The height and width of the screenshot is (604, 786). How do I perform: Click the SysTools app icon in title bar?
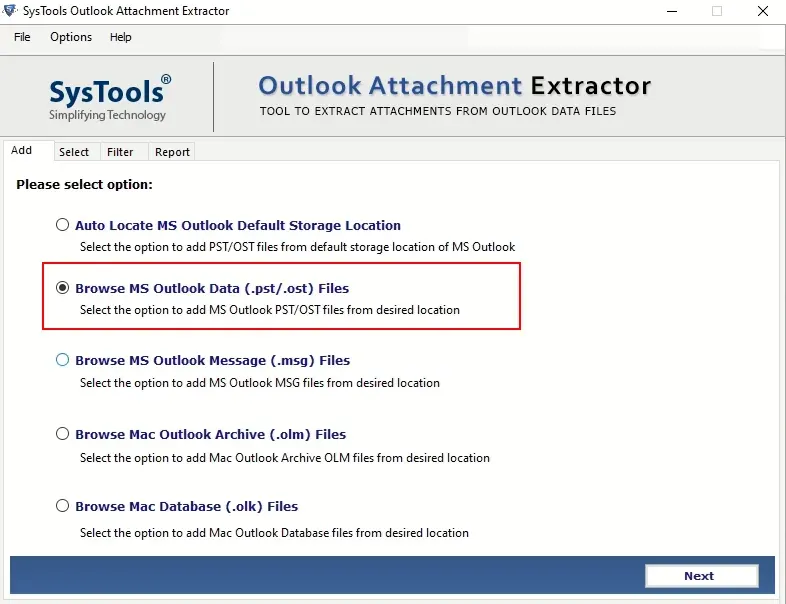click(x=10, y=10)
